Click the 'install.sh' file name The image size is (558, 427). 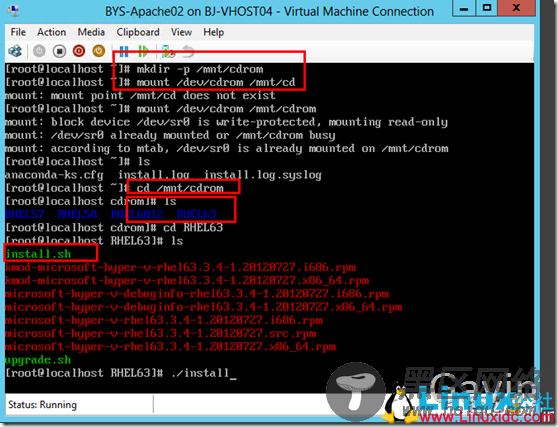(x=38, y=254)
